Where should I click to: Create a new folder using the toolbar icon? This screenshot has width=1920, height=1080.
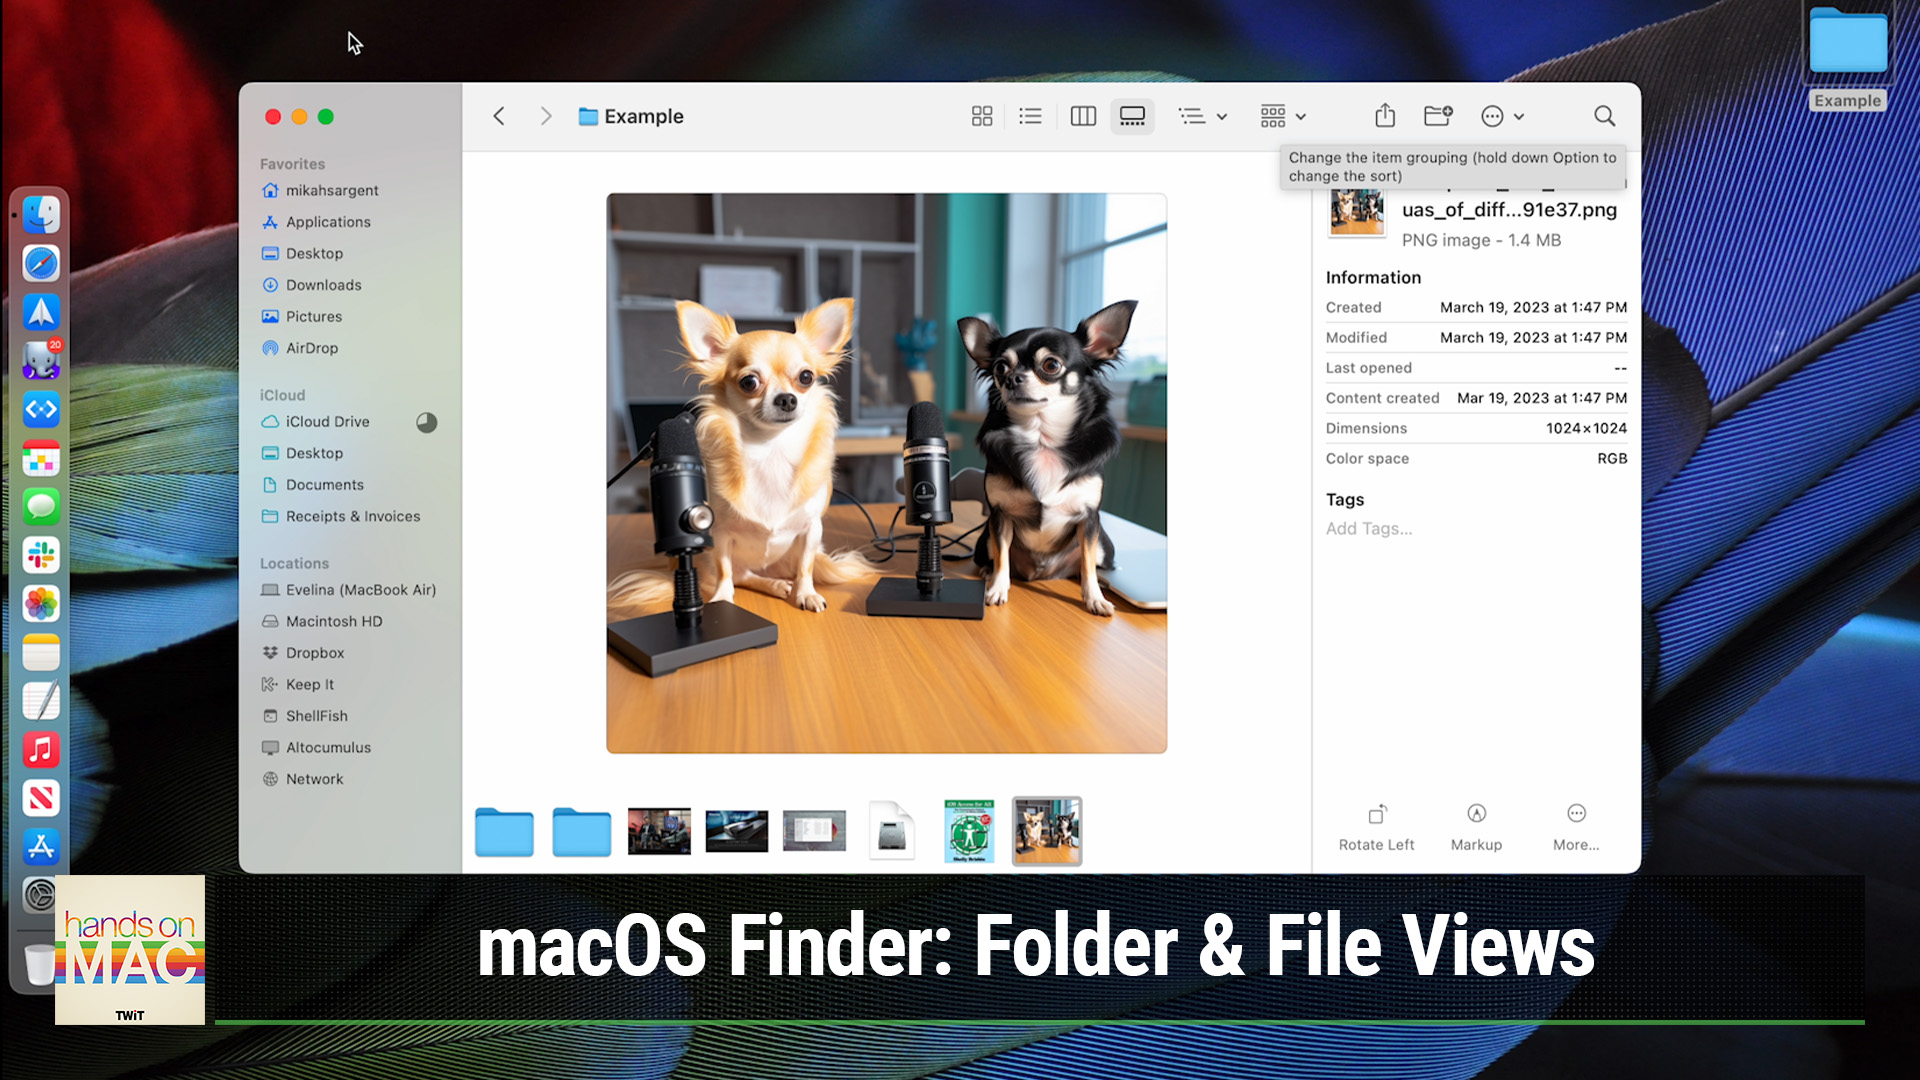[1437, 116]
